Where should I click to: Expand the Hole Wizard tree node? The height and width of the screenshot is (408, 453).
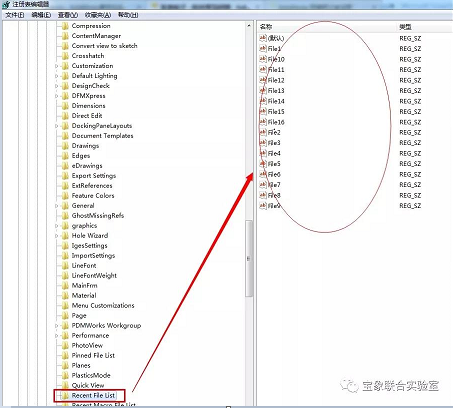56,236
